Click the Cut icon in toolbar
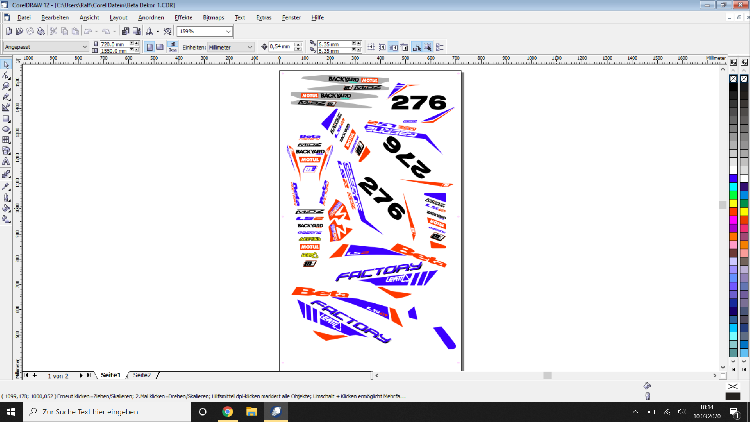Viewport: 750px width, 422px height. [x=54, y=31]
